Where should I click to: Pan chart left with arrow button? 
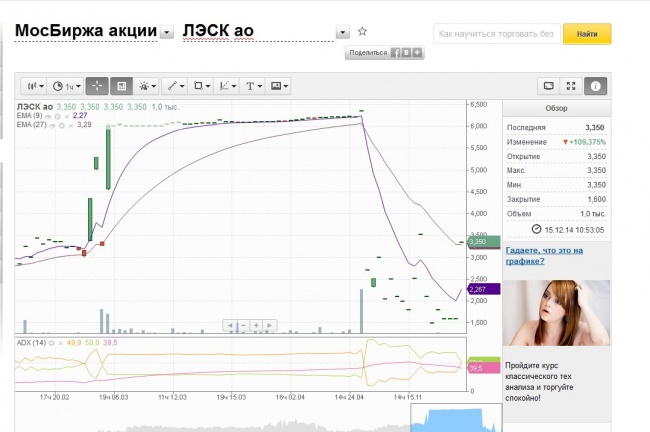pyautogui.click(x=230, y=325)
